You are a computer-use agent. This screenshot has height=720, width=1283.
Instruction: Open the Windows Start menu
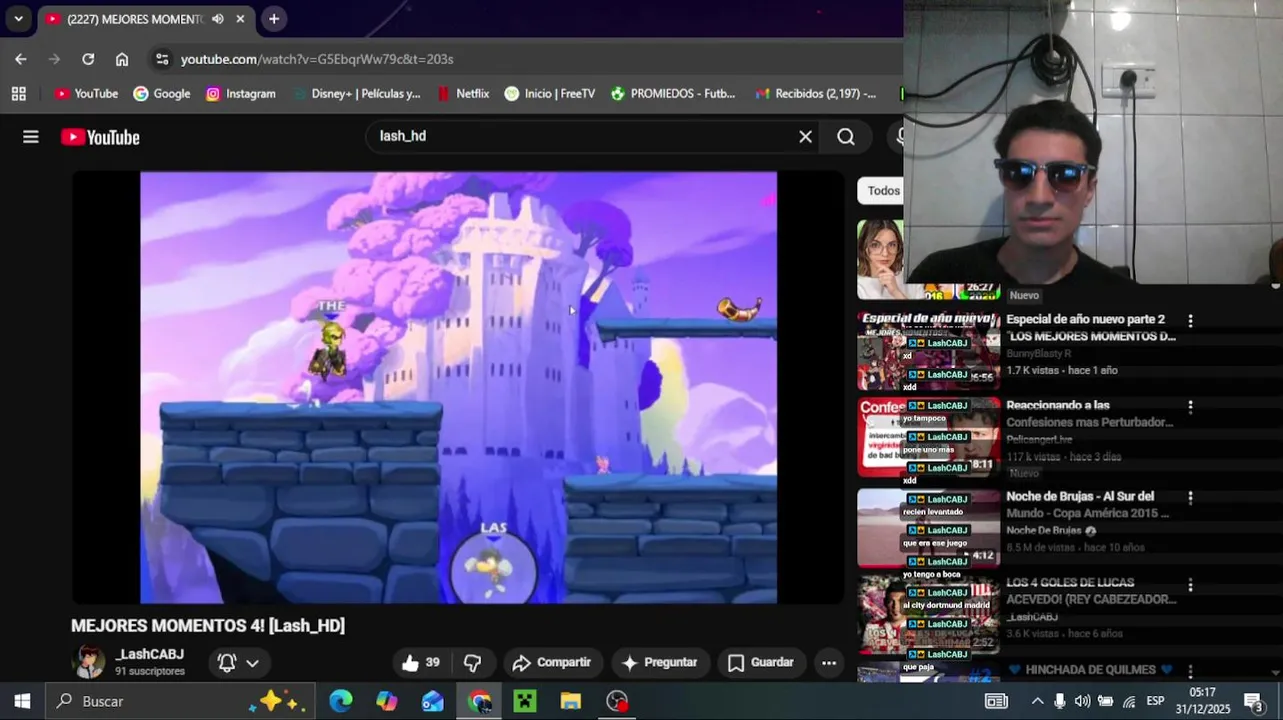pos(22,701)
